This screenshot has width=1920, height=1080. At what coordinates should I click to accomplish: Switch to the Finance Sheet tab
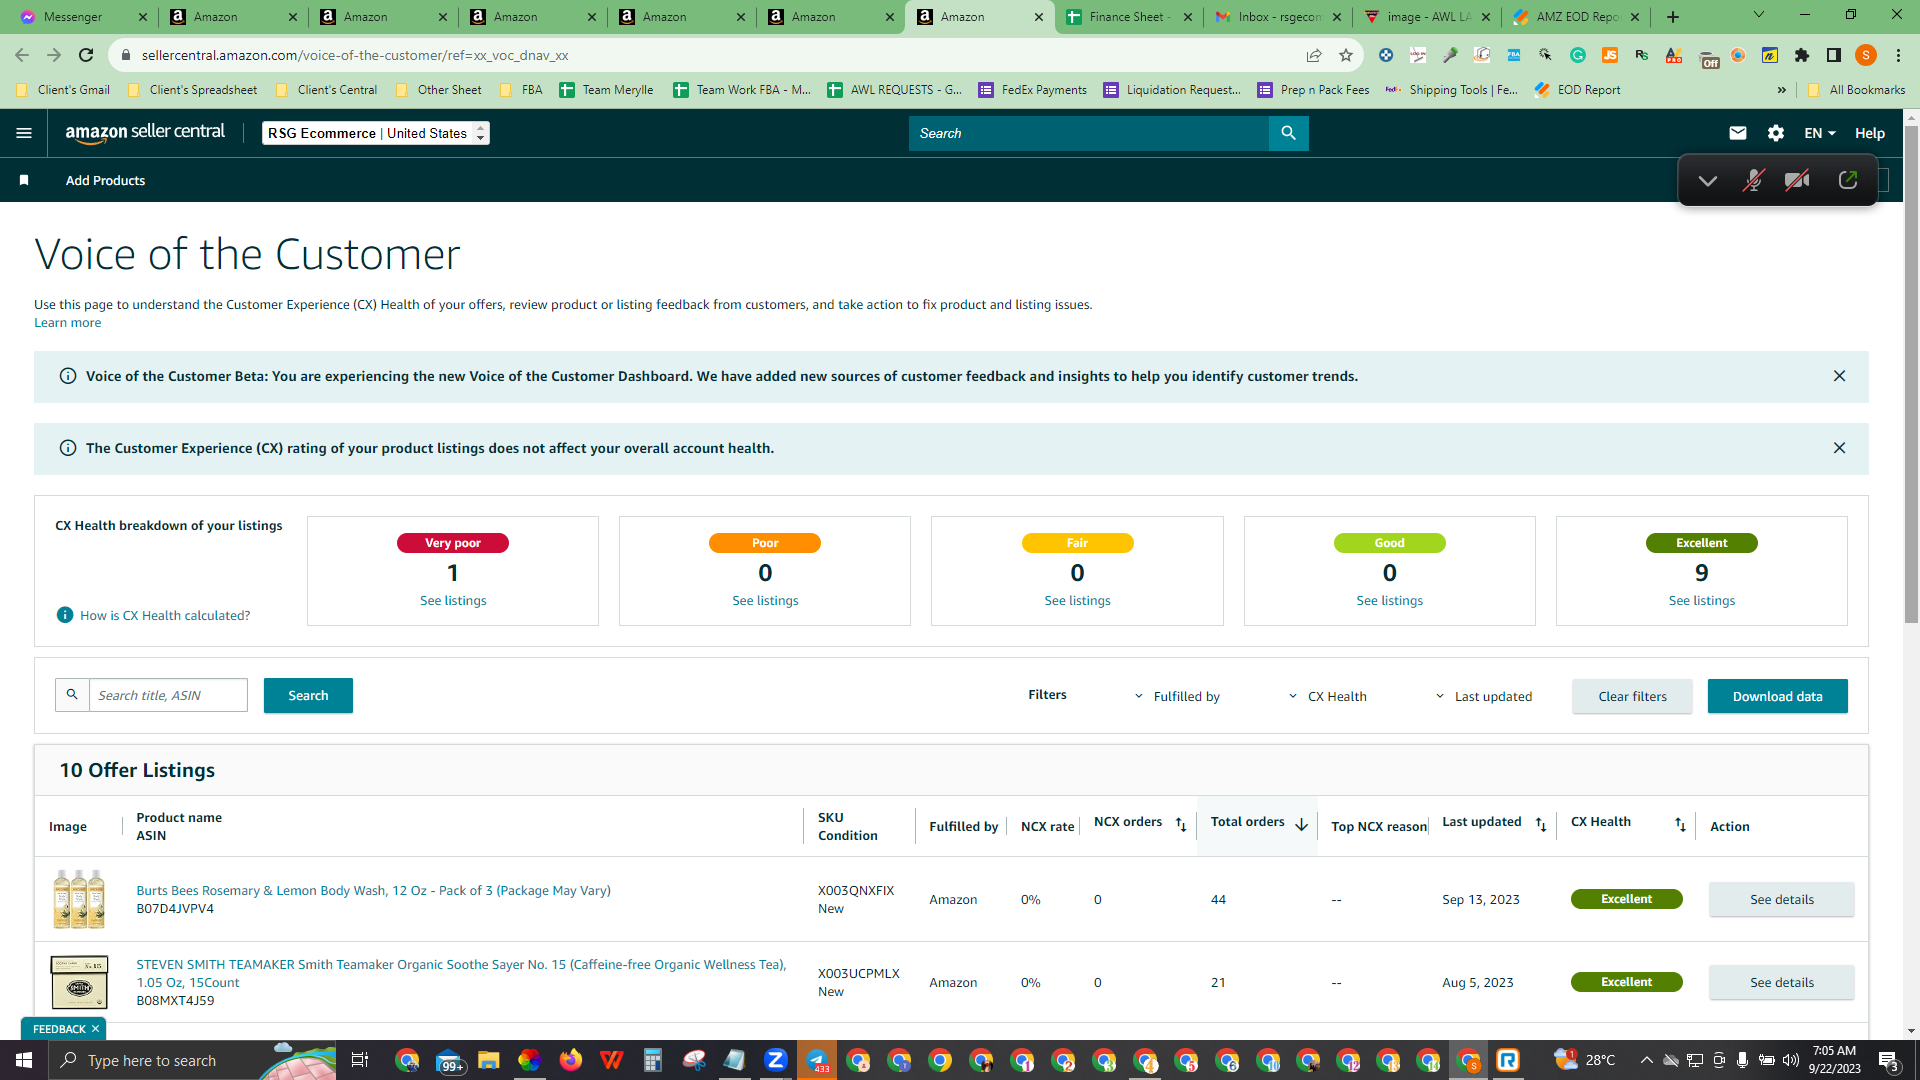pos(1129,17)
